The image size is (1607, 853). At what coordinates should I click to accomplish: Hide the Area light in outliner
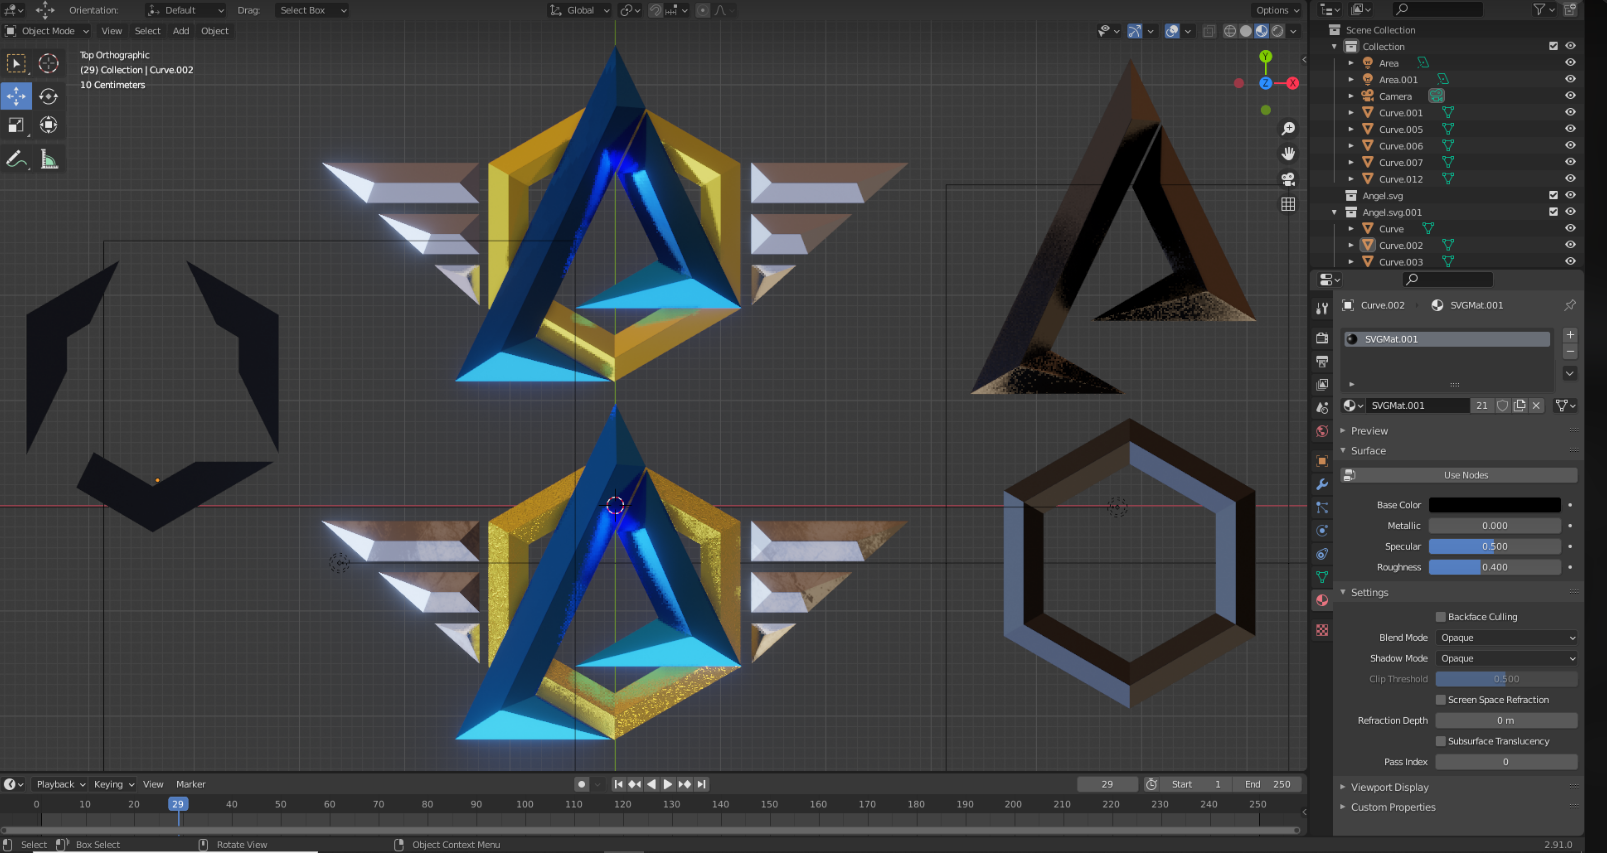coord(1570,63)
